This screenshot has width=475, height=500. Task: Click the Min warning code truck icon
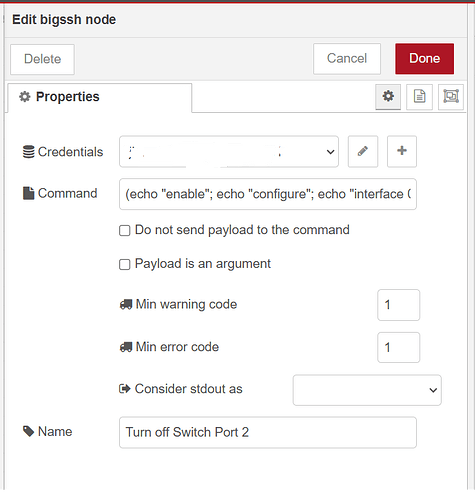(126, 304)
